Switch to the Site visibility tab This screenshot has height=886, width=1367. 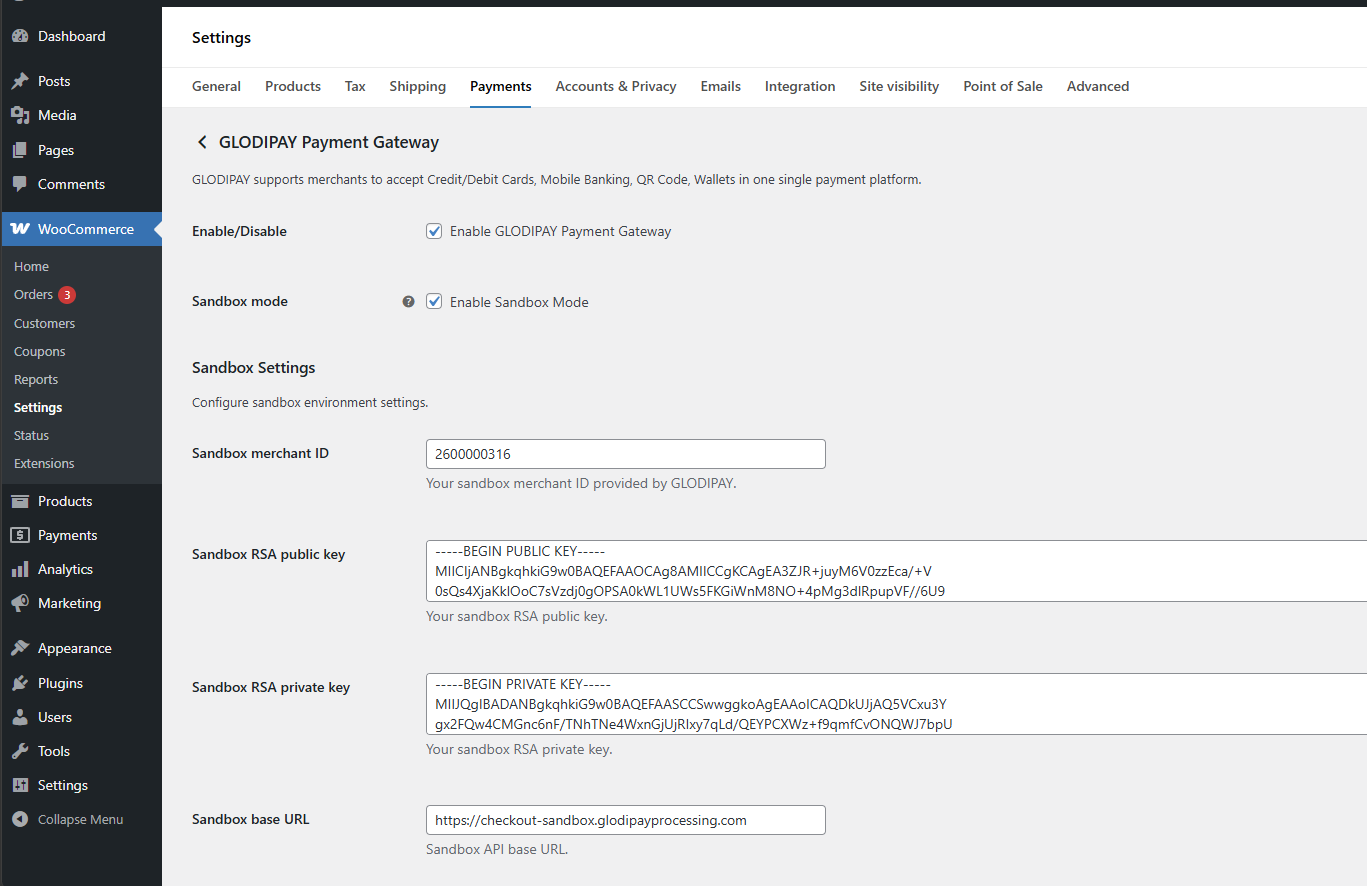click(x=899, y=86)
